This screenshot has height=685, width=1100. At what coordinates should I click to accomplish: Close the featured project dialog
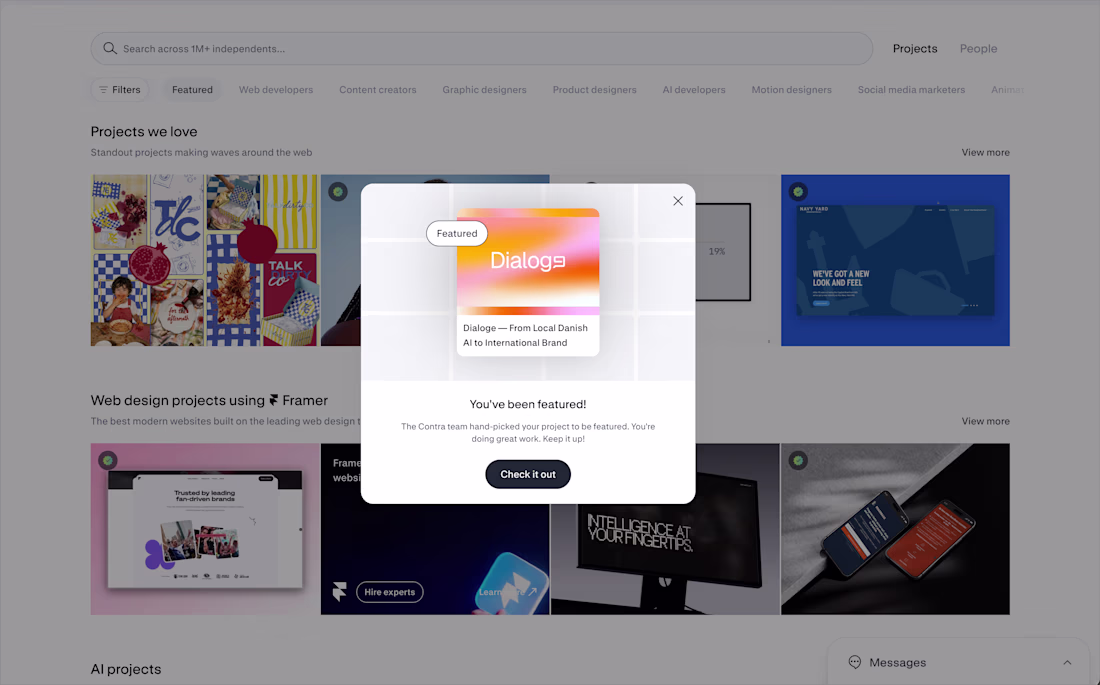coord(678,201)
